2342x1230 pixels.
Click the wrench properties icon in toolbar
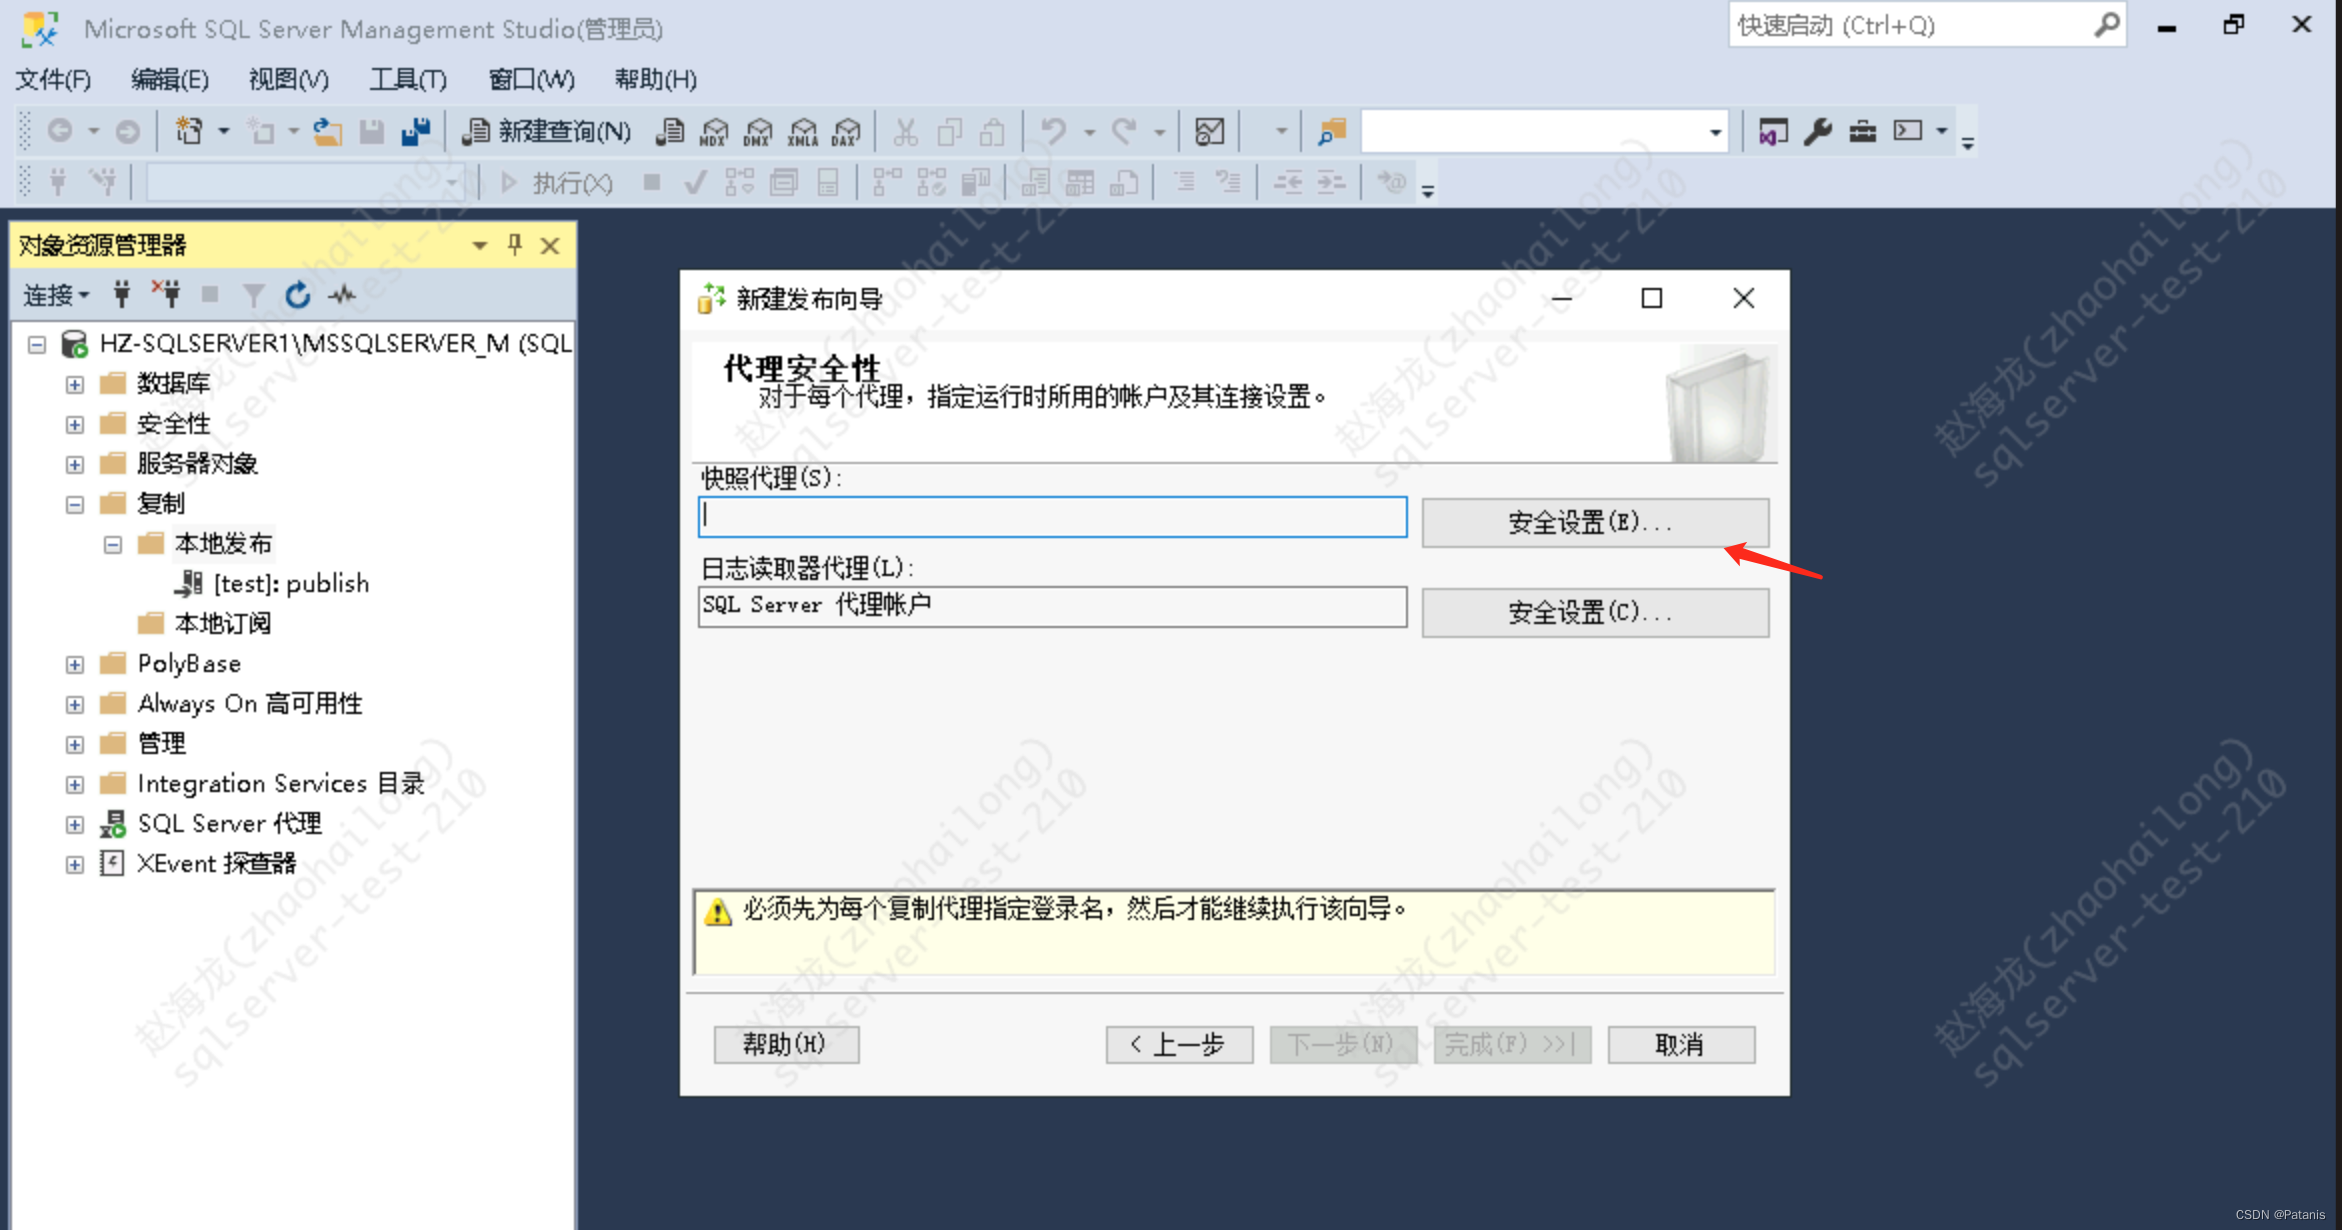point(1817,131)
